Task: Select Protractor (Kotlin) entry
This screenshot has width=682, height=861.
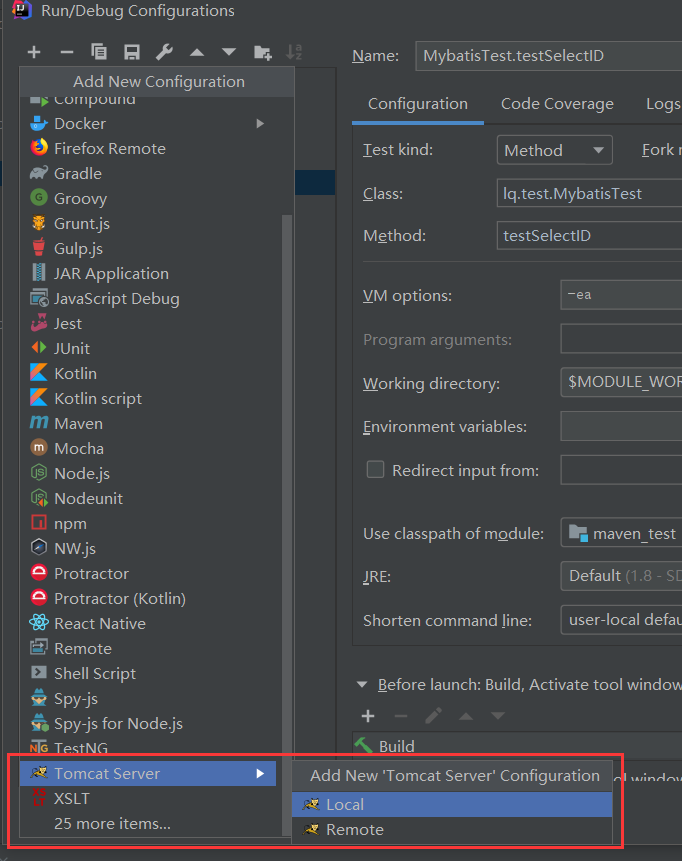Action: [148, 598]
